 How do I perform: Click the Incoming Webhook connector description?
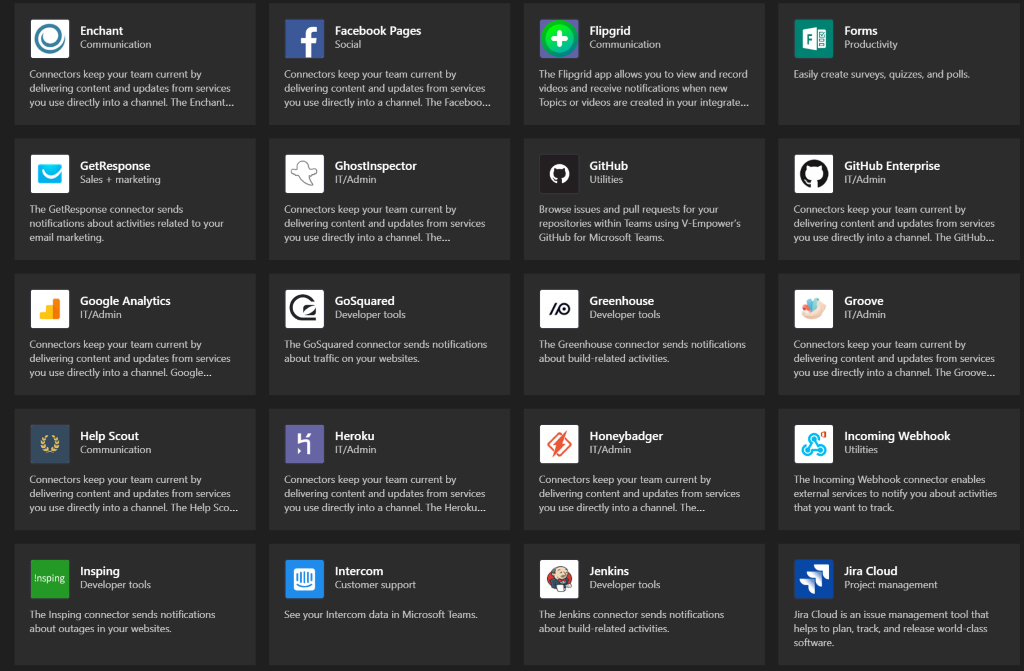(895, 493)
